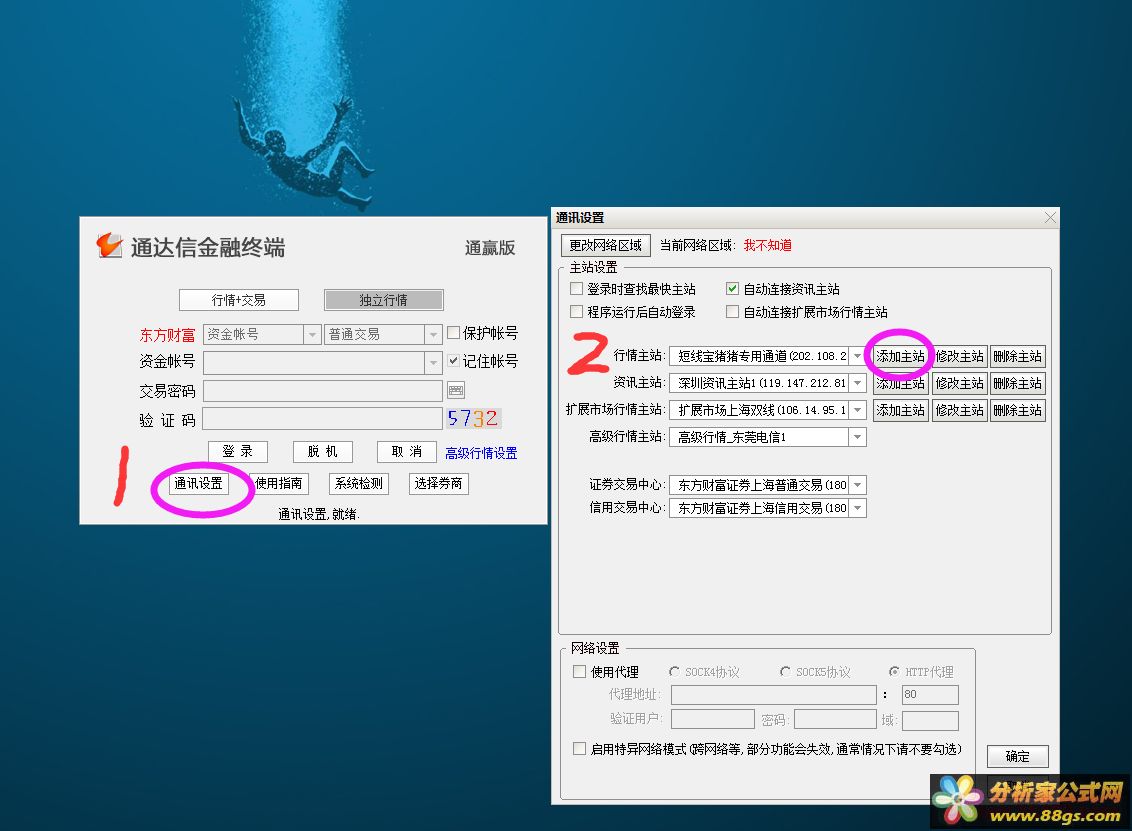Image resolution: width=1132 pixels, height=831 pixels.
Task: Toggle 记住帐号 checkbox
Action: [x=453, y=360]
